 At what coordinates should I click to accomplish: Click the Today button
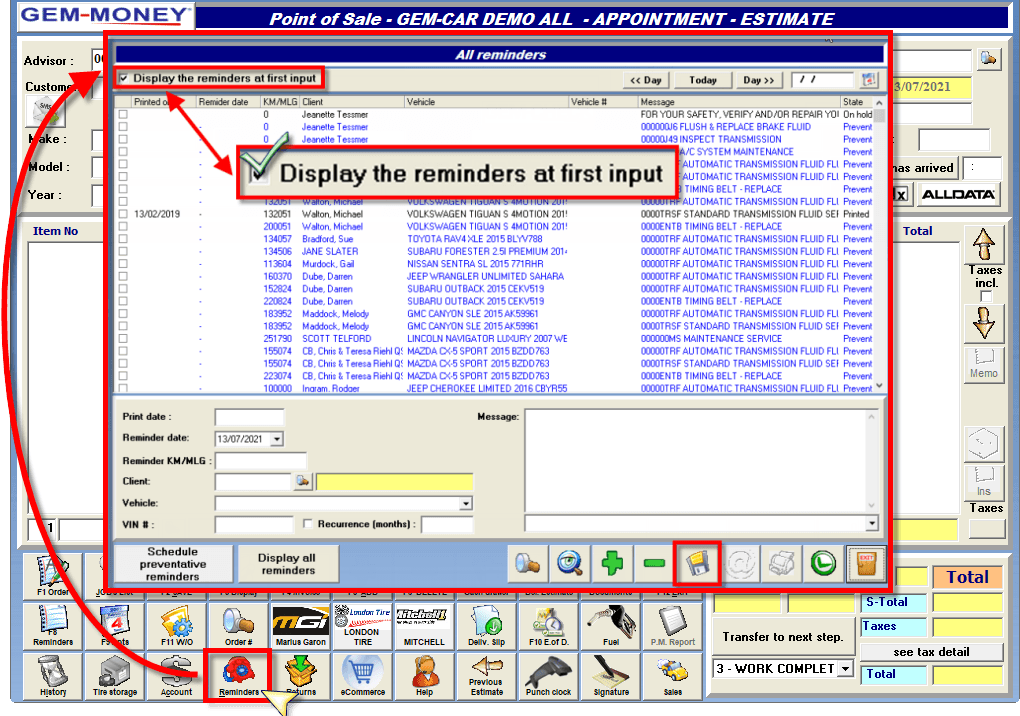[703, 80]
